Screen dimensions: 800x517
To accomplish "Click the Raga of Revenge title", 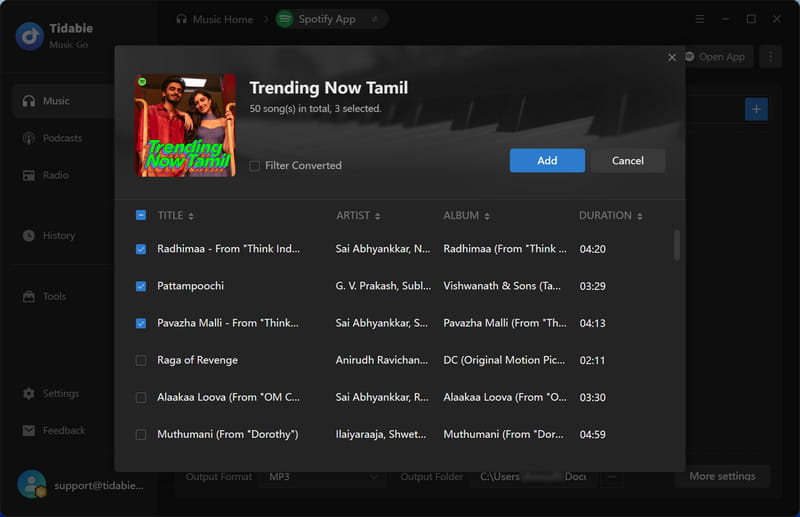I will coord(197,360).
